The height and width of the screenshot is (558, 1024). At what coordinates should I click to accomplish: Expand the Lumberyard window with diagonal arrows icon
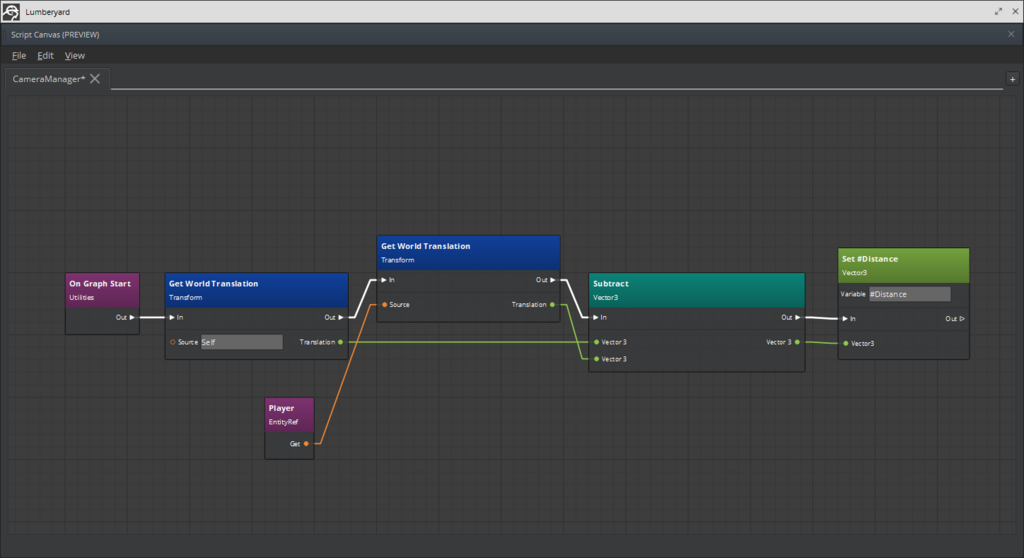pos(999,12)
